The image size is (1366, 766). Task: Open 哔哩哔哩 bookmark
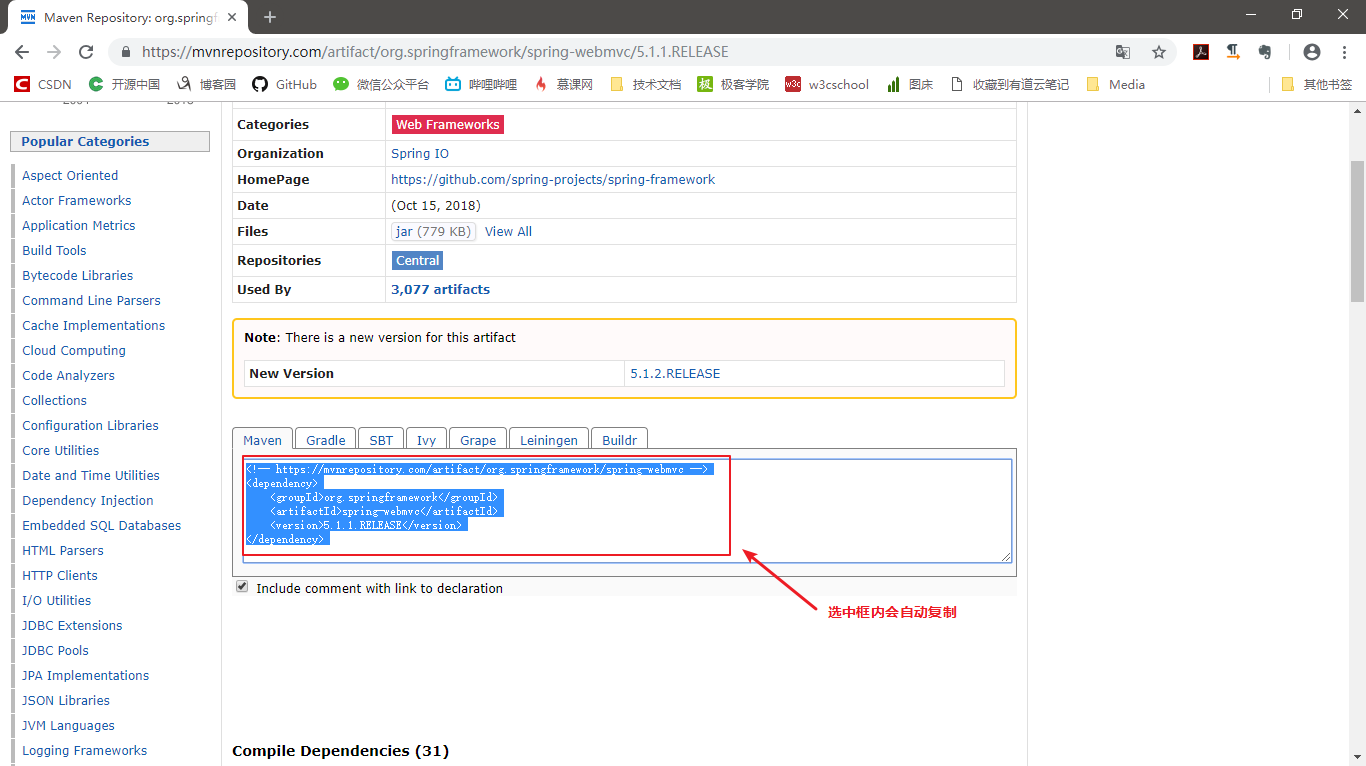click(x=481, y=84)
